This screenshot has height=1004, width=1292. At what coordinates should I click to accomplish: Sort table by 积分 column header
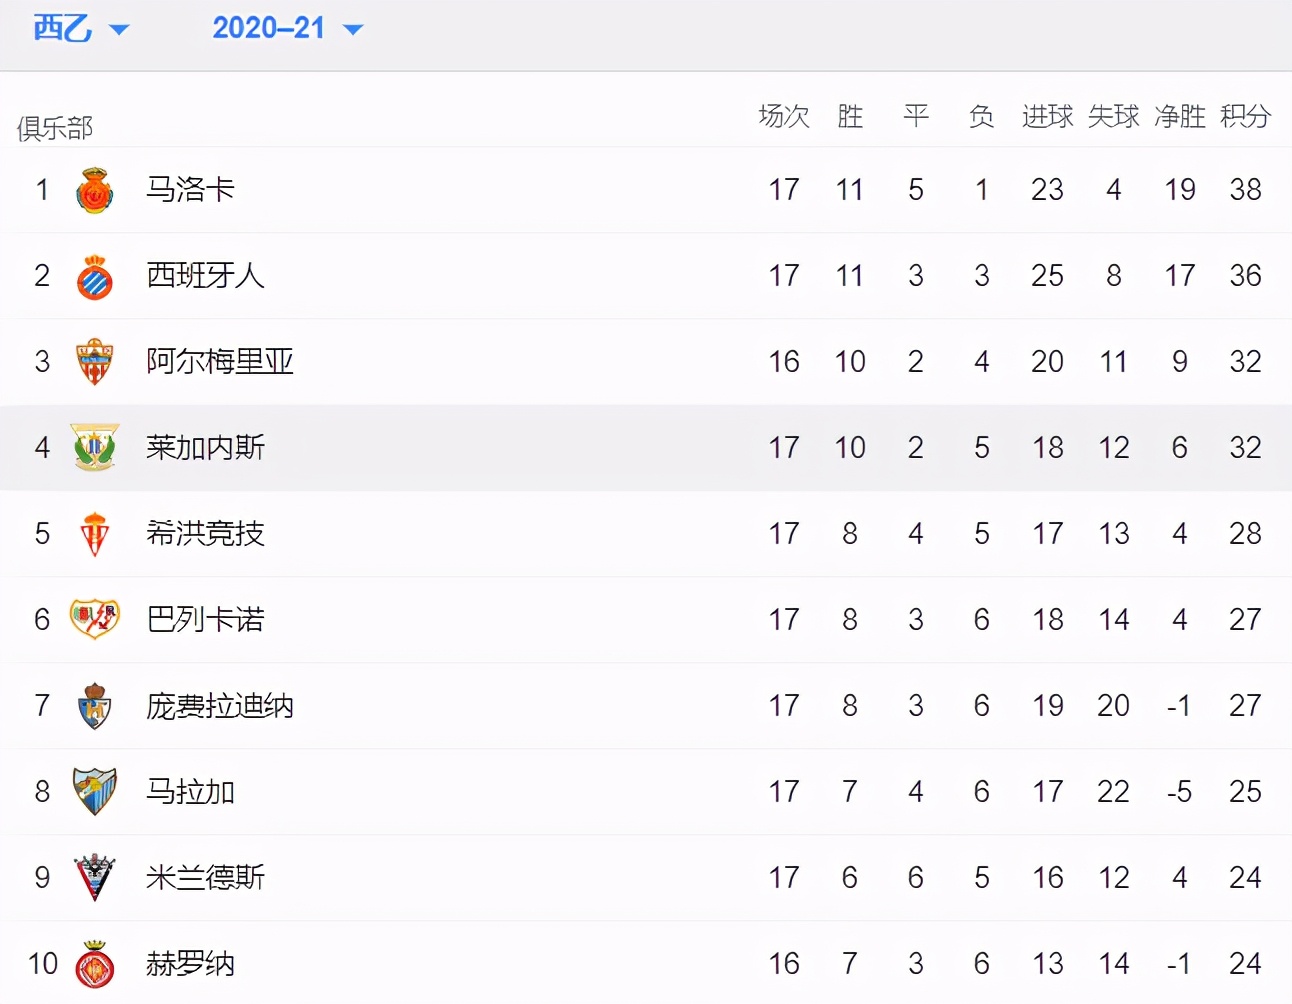(1244, 116)
